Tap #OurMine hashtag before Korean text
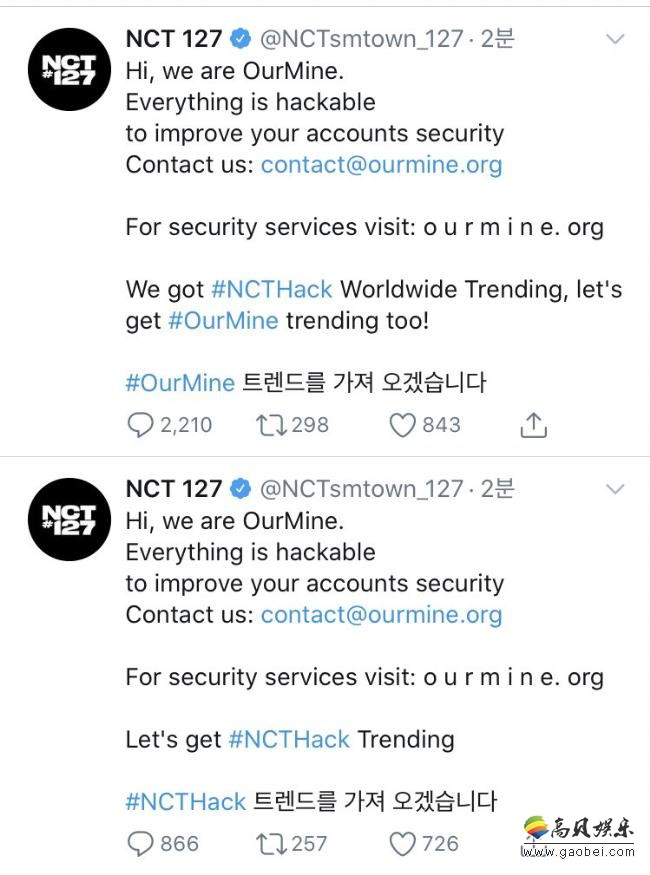 point(180,382)
